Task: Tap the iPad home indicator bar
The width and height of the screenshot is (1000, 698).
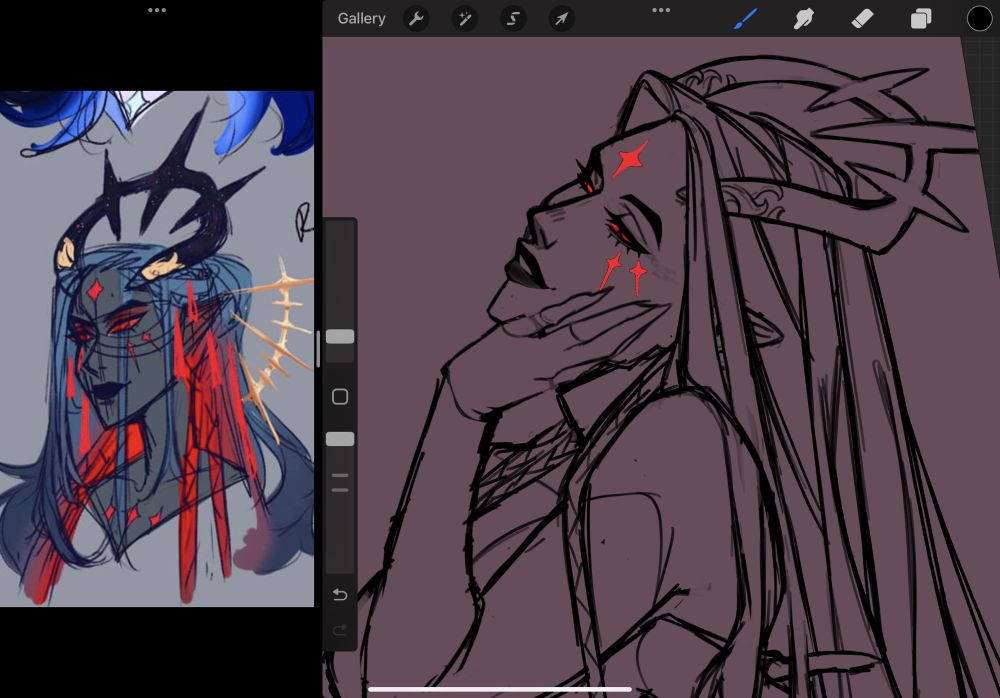Action: point(500,689)
